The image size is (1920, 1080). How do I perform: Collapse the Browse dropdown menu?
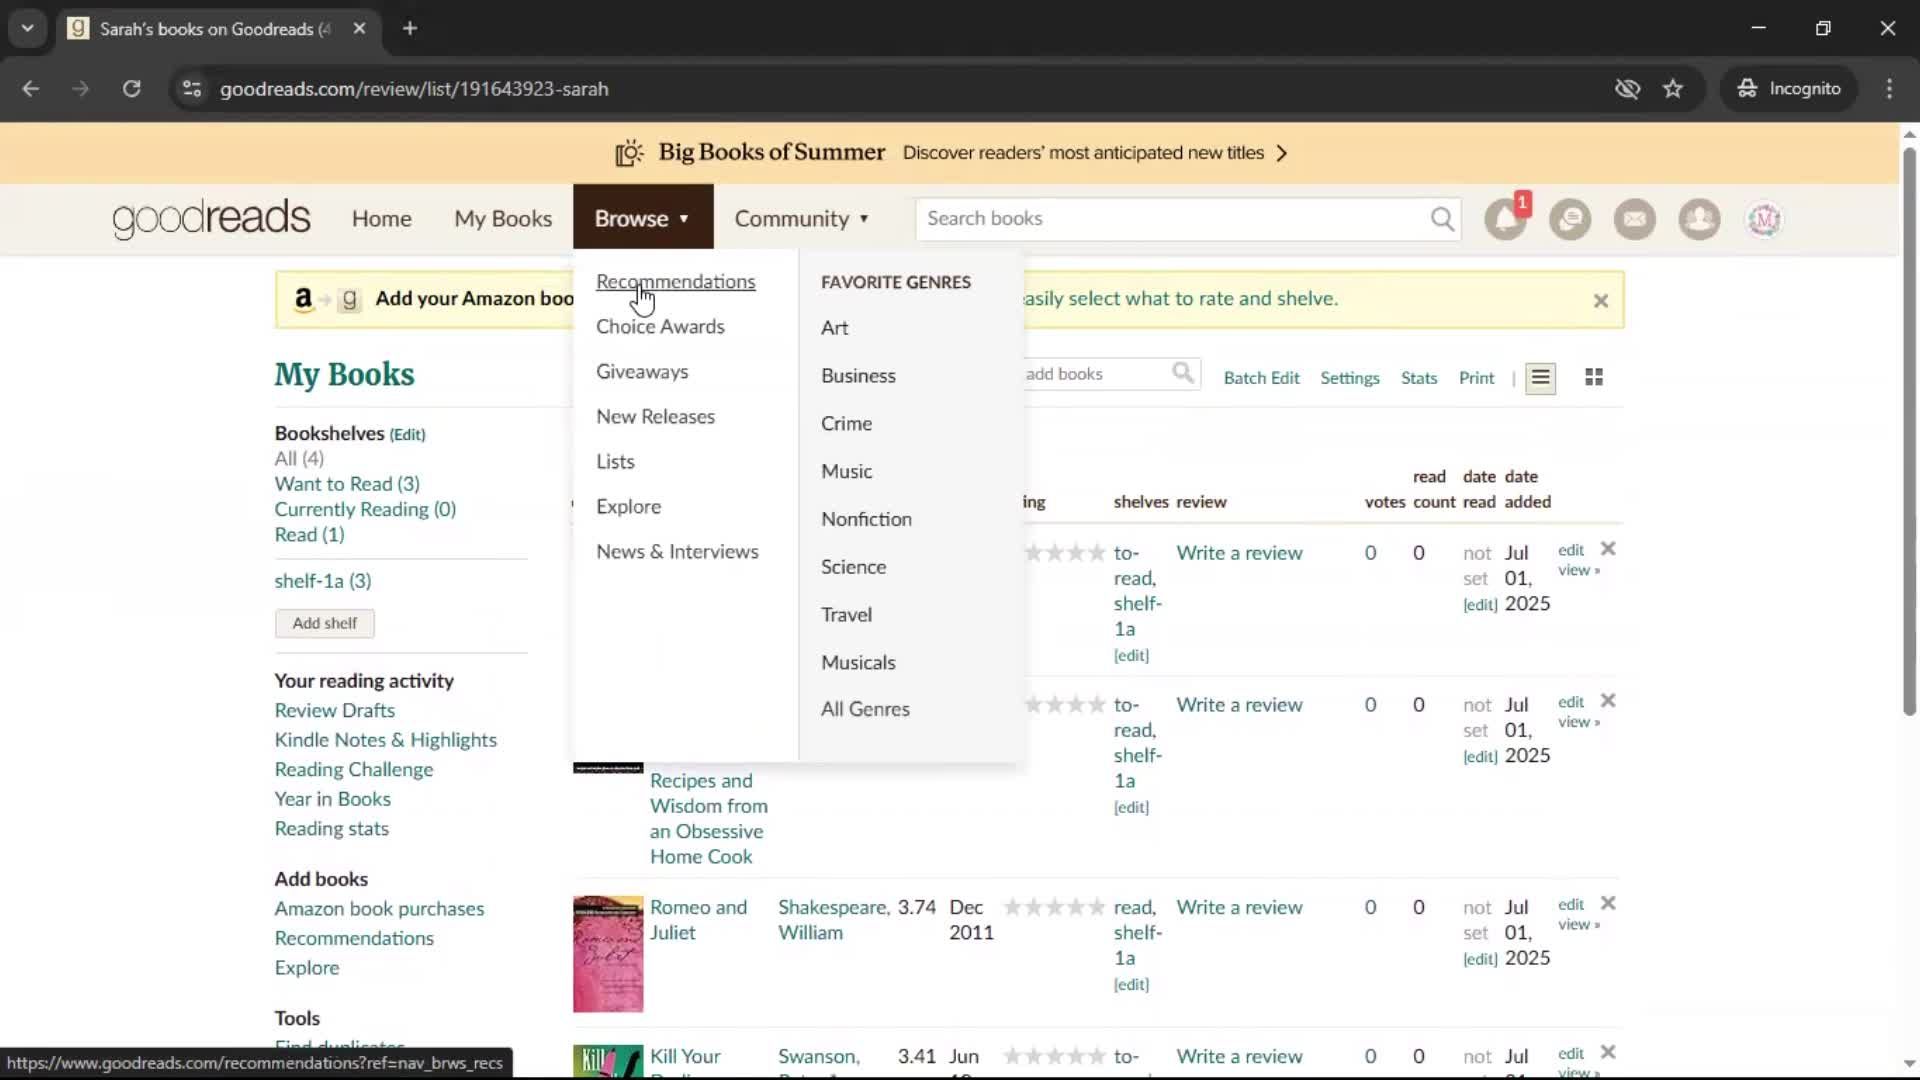coord(643,217)
